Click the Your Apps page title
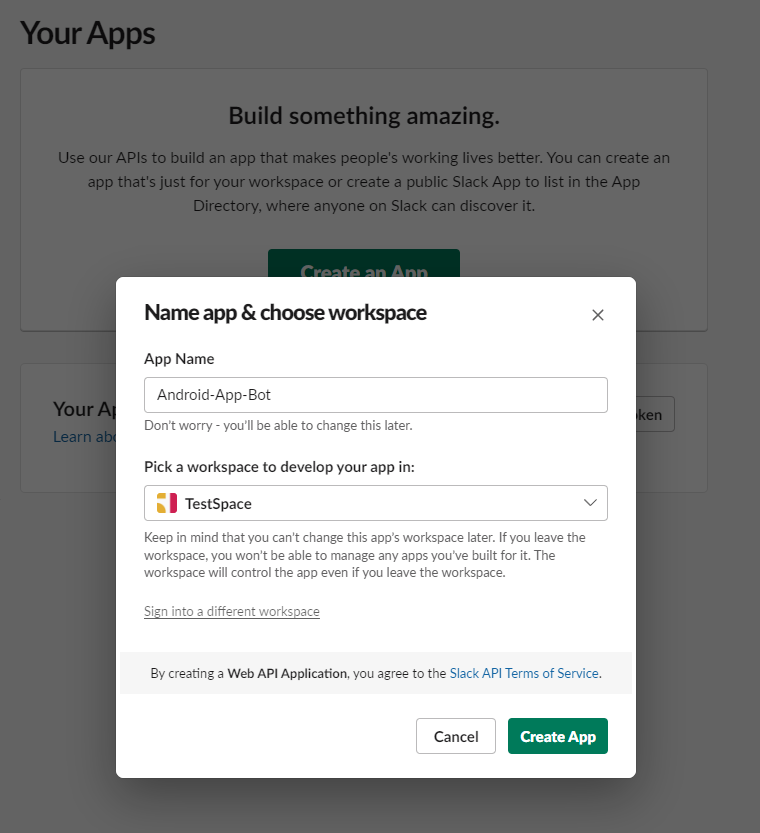Image resolution: width=760 pixels, height=833 pixels. 88,33
